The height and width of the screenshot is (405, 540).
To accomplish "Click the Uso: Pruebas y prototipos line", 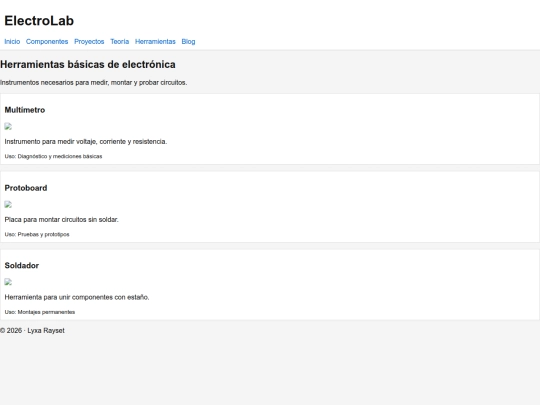I will click(37, 235).
